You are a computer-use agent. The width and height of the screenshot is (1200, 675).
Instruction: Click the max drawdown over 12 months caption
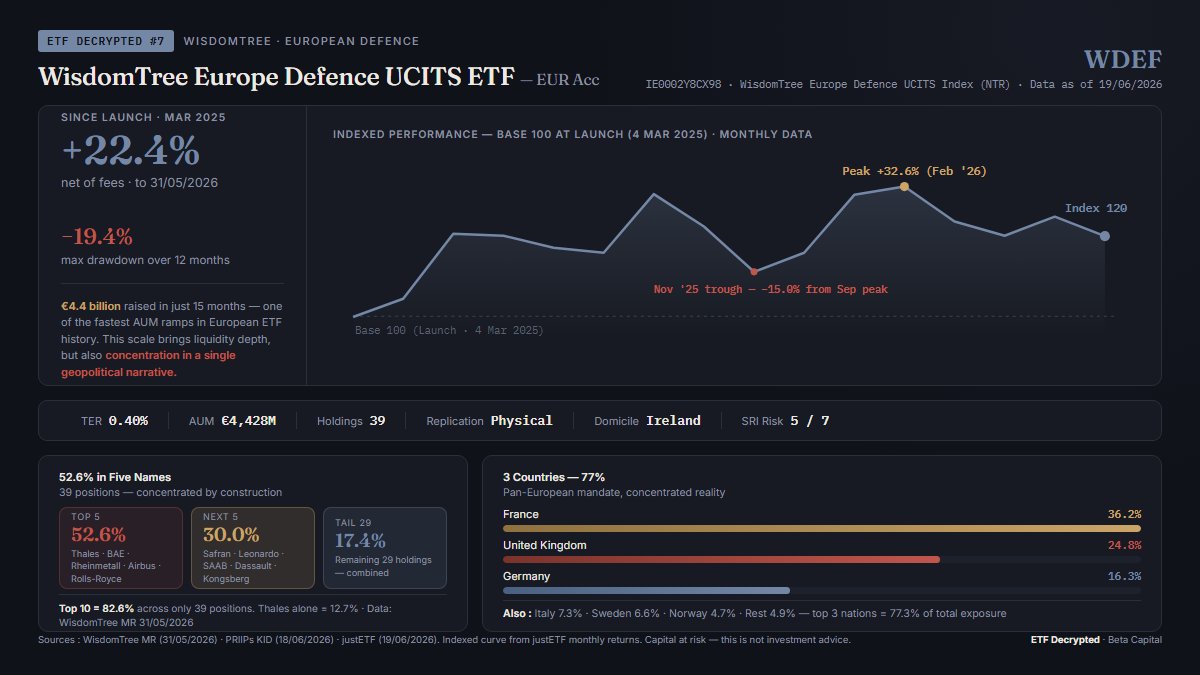(145, 260)
